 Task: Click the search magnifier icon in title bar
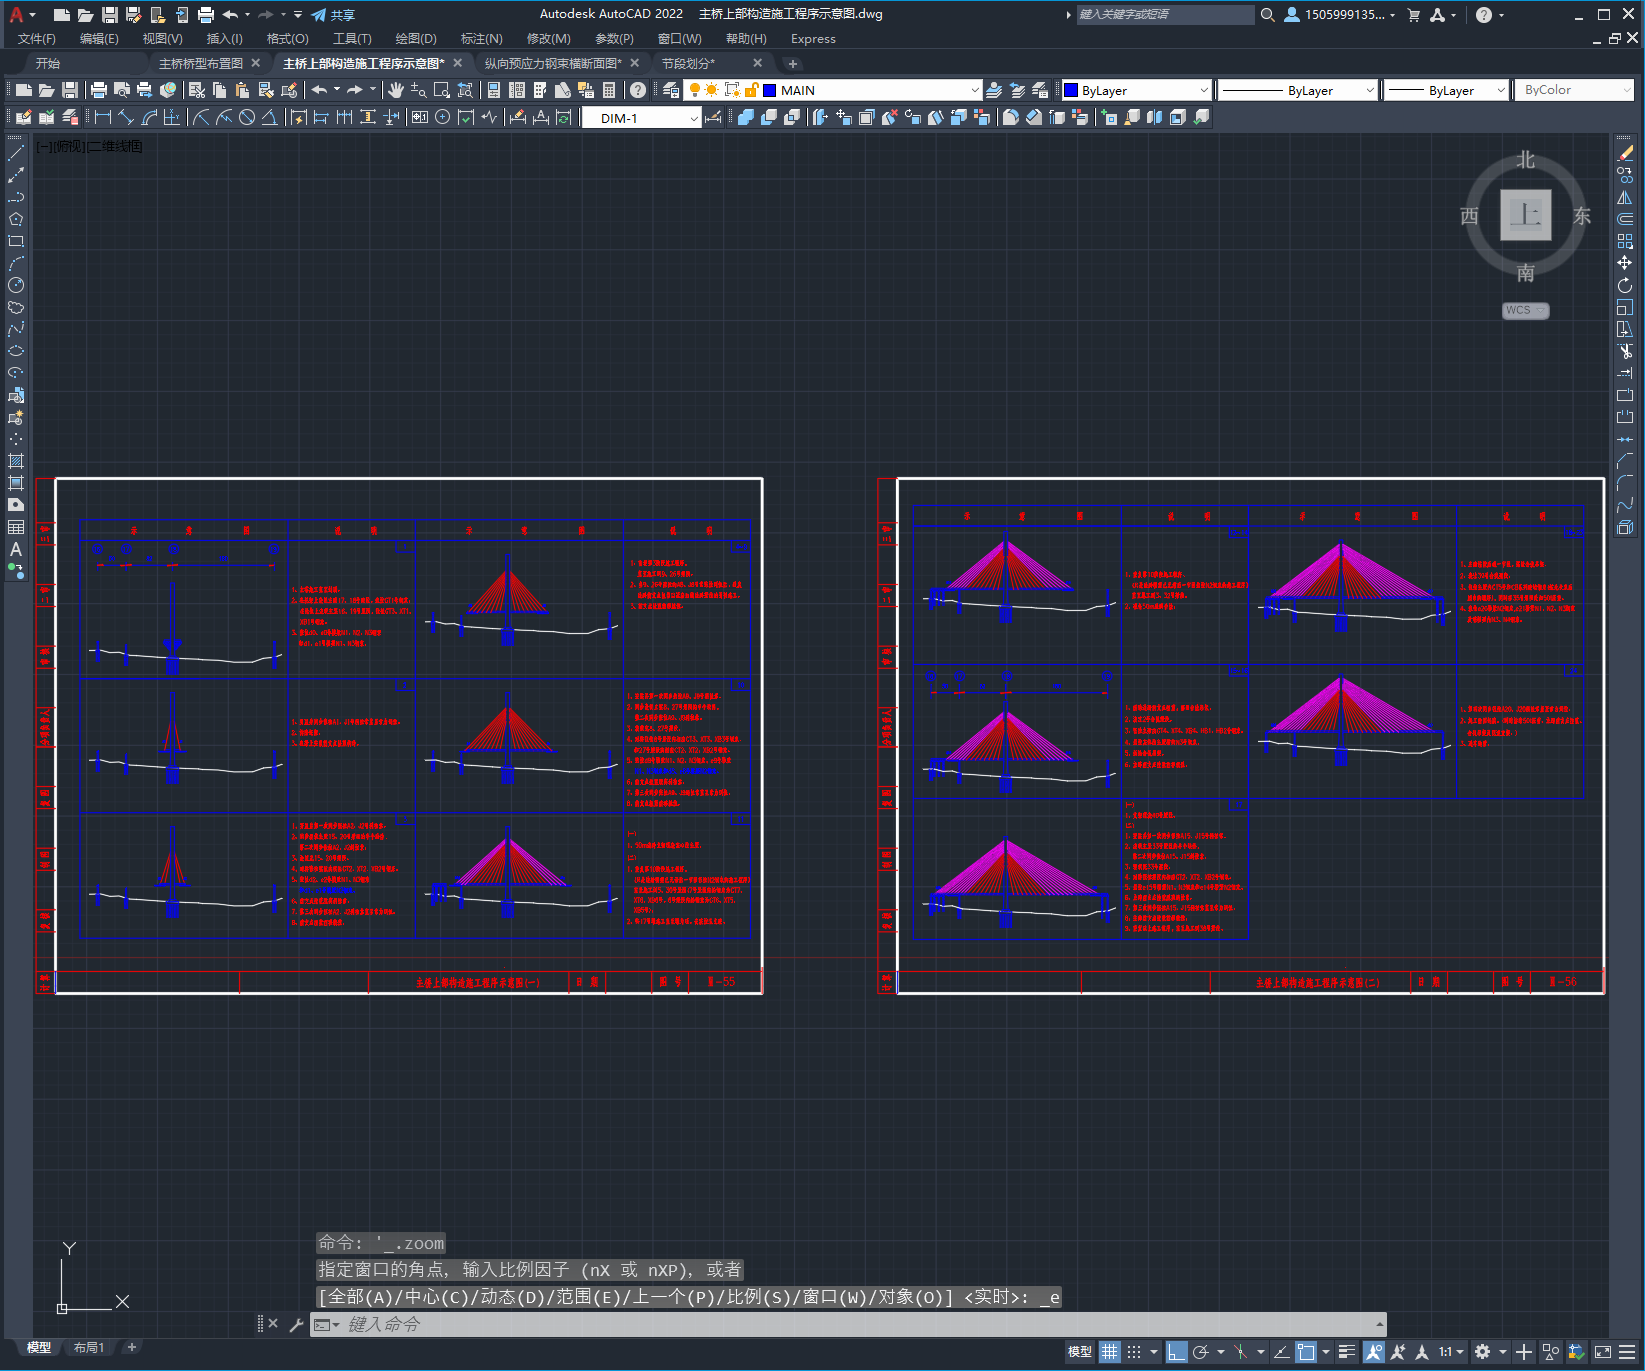pos(1268,15)
